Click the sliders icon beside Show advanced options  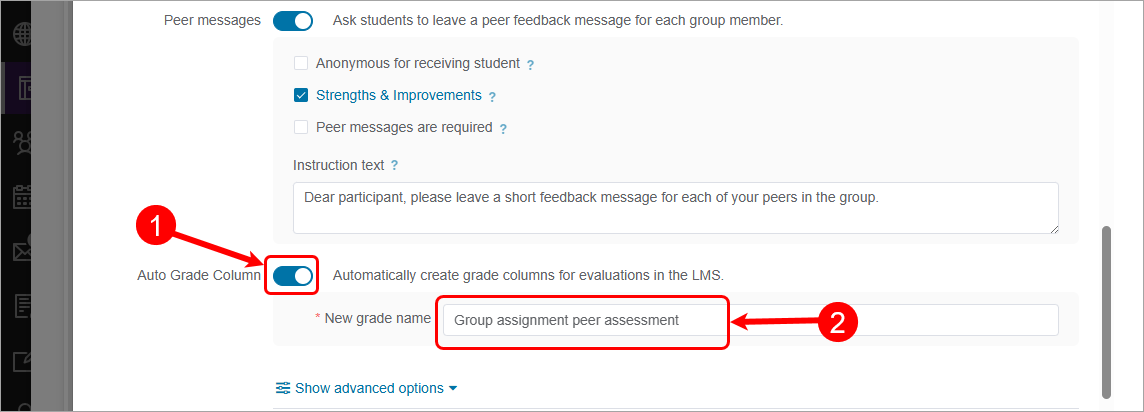point(283,388)
